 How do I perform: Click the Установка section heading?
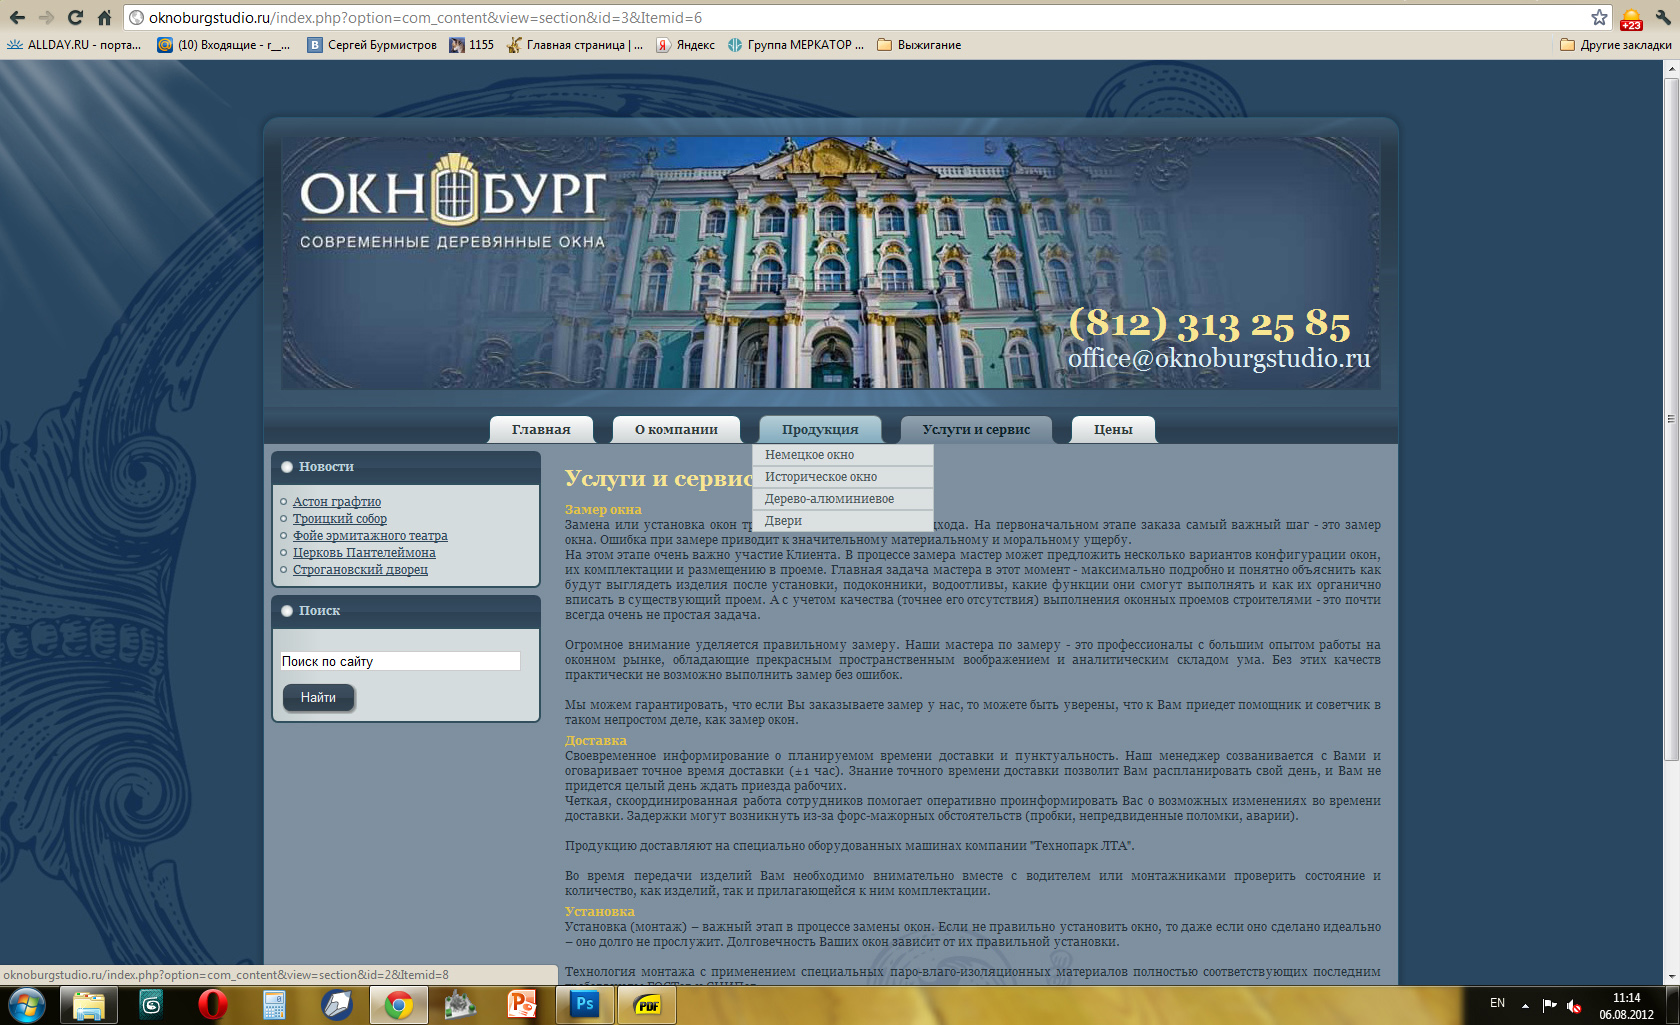tap(600, 912)
